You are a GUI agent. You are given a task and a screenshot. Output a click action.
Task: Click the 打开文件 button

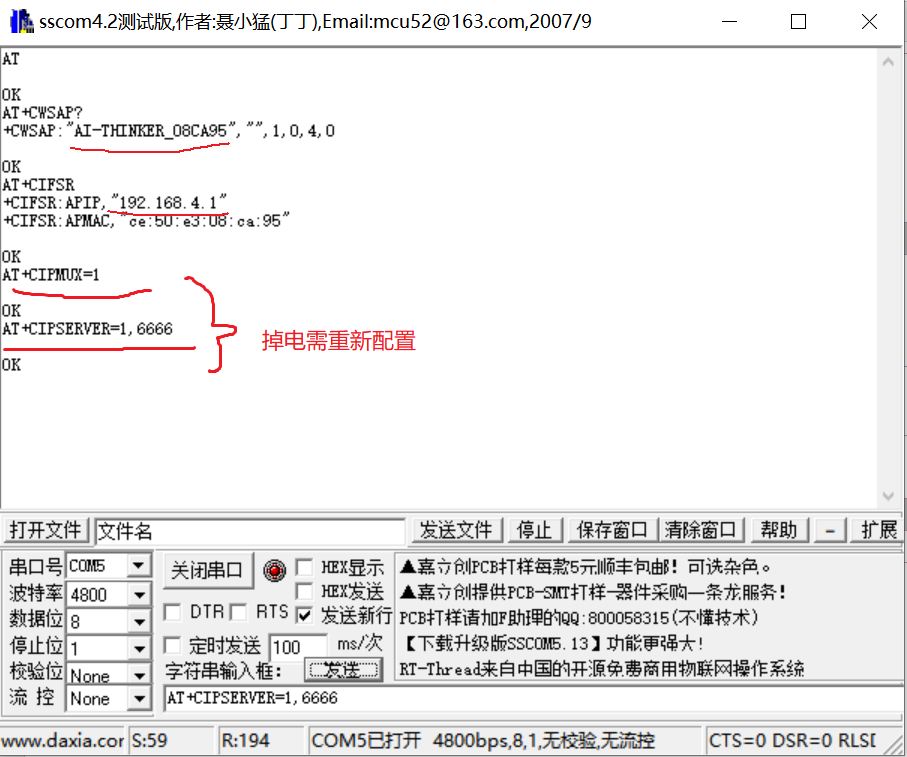pos(45,530)
